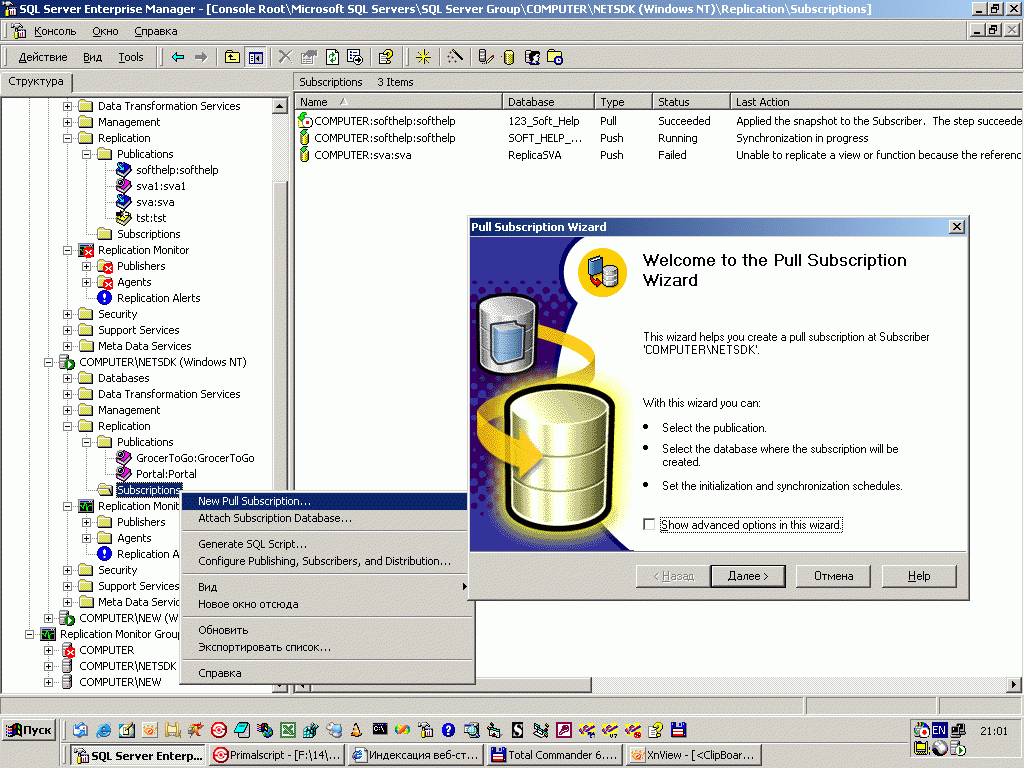Image resolution: width=1024 pixels, height=768 pixels.
Task: Expand the COMPUTER\NEW monitor group node
Action: pos(48,682)
